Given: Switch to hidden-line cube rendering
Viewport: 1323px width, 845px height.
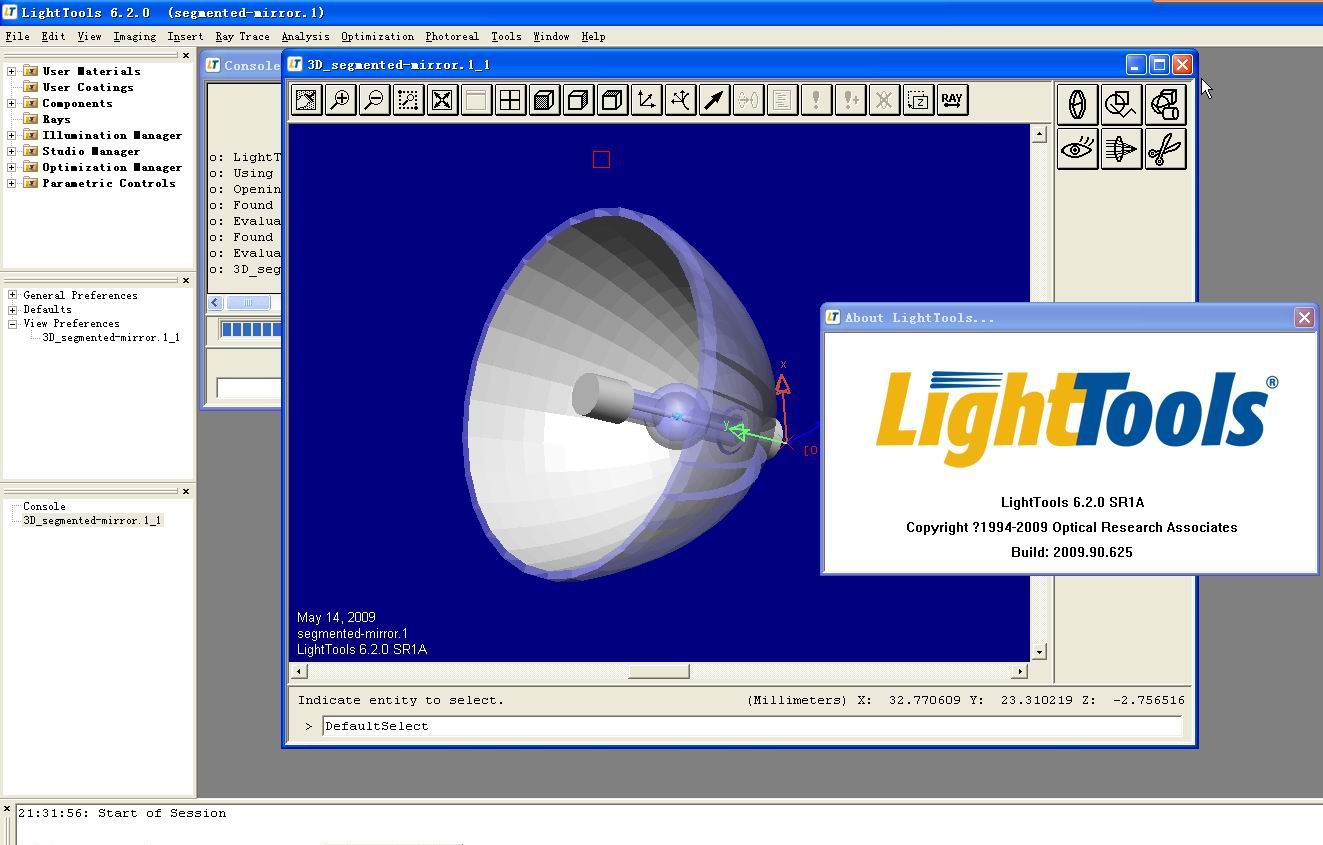Looking at the screenshot, I should pyautogui.click(x=579, y=100).
